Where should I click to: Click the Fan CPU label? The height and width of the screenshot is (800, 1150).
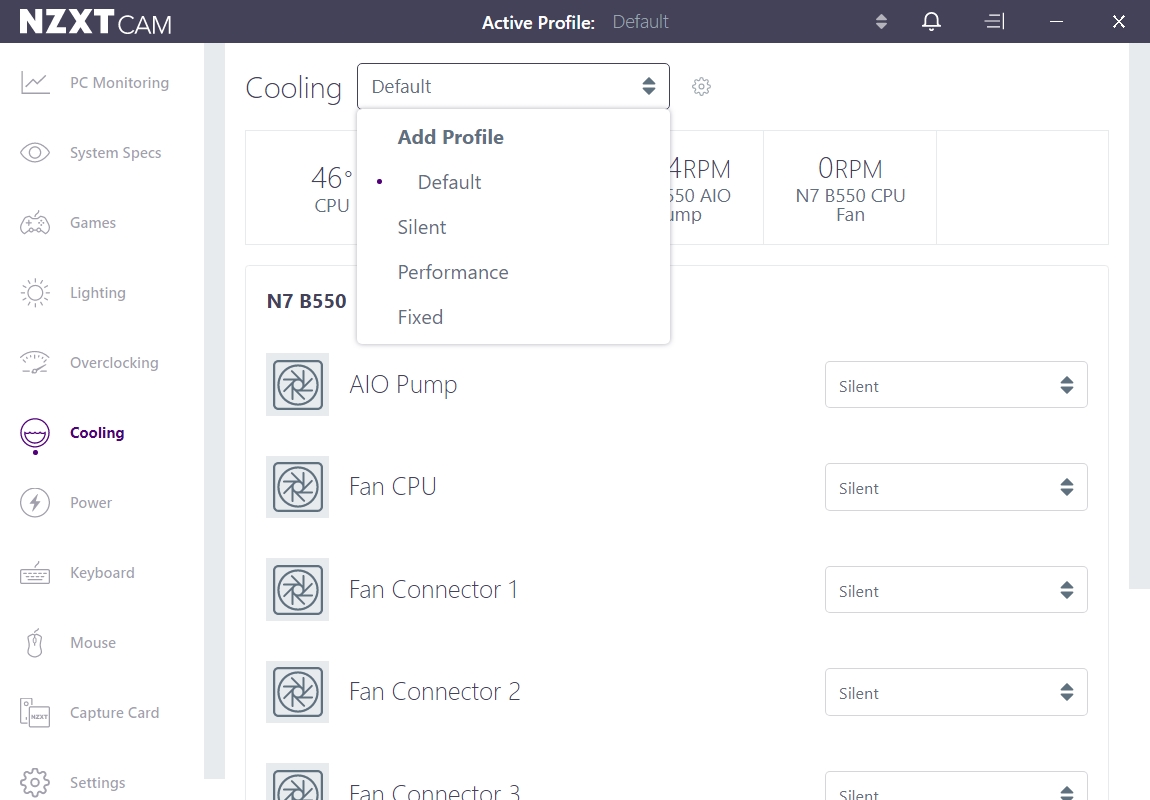coord(393,486)
